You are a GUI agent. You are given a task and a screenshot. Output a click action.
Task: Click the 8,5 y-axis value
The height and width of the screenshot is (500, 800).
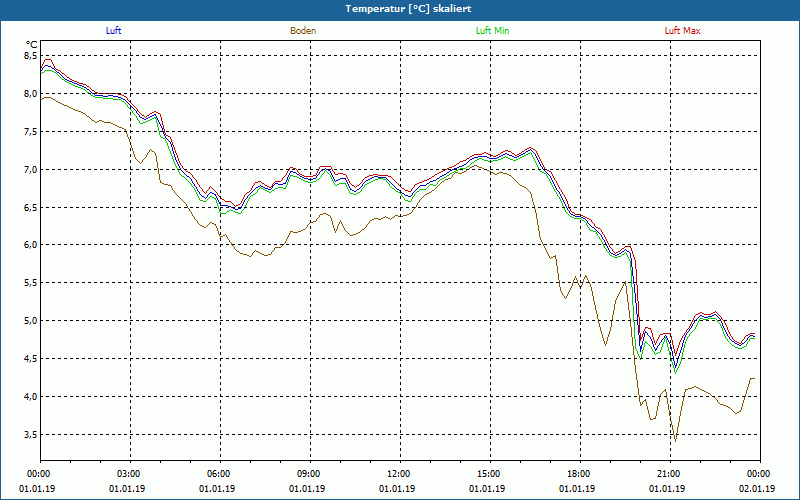click(30, 56)
